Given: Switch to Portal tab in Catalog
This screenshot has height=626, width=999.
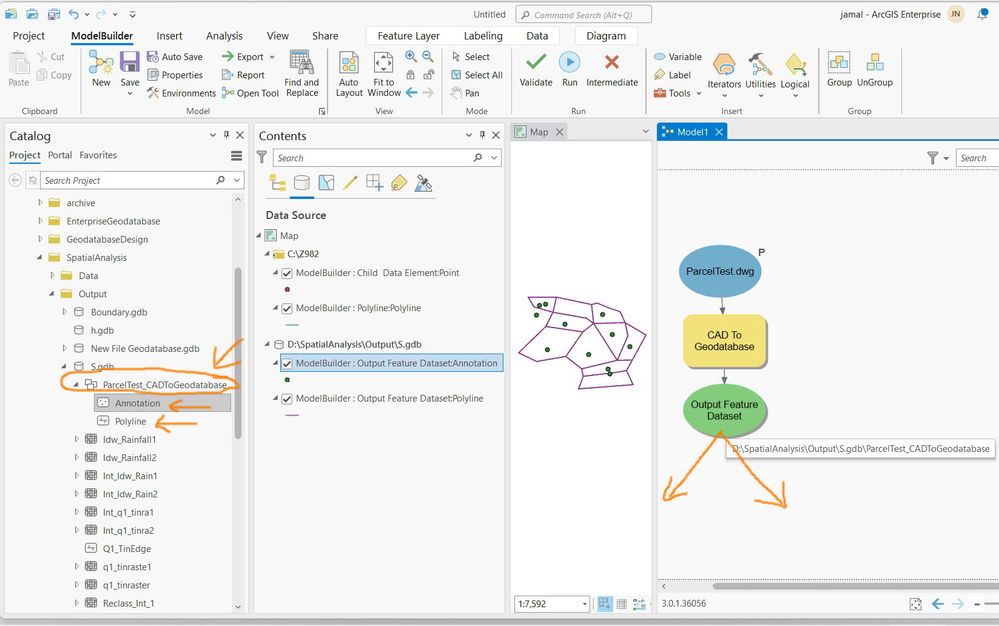Looking at the screenshot, I should pyautogui.click(x=60, y=155).
